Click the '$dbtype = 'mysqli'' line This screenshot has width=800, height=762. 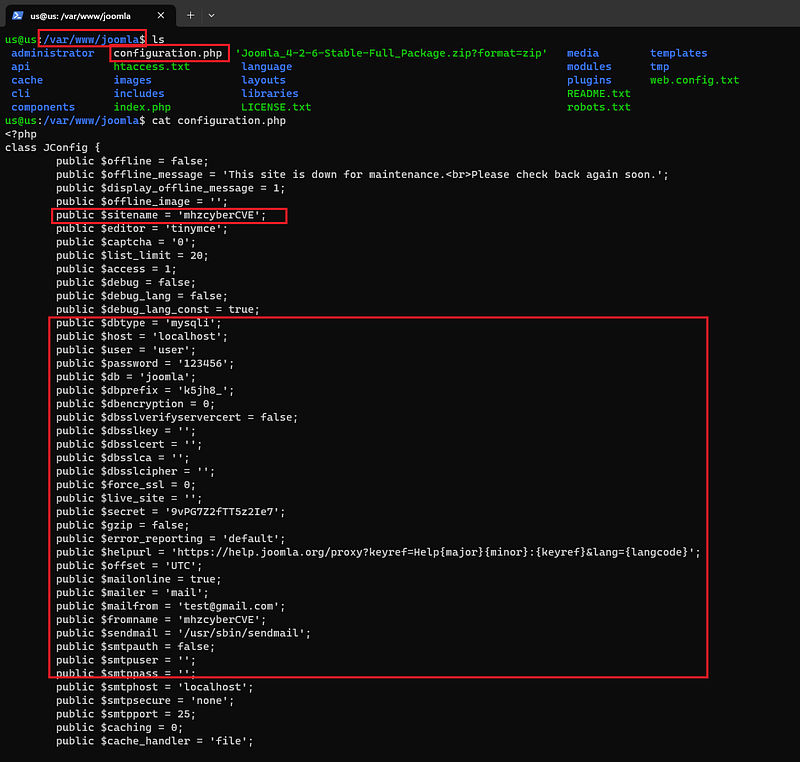coord(139,323)
